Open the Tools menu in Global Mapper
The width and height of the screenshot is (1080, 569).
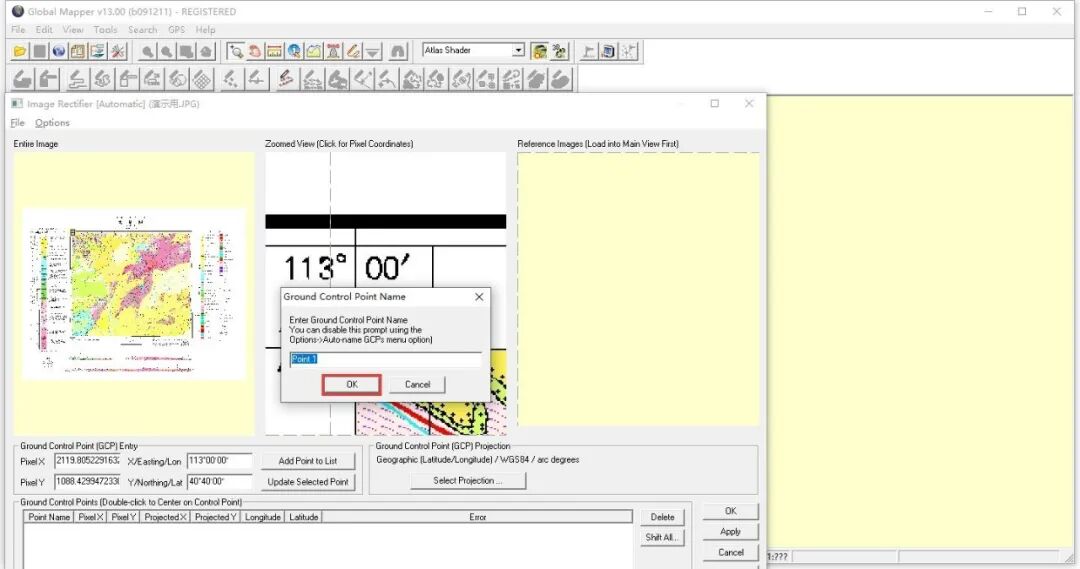105,30
